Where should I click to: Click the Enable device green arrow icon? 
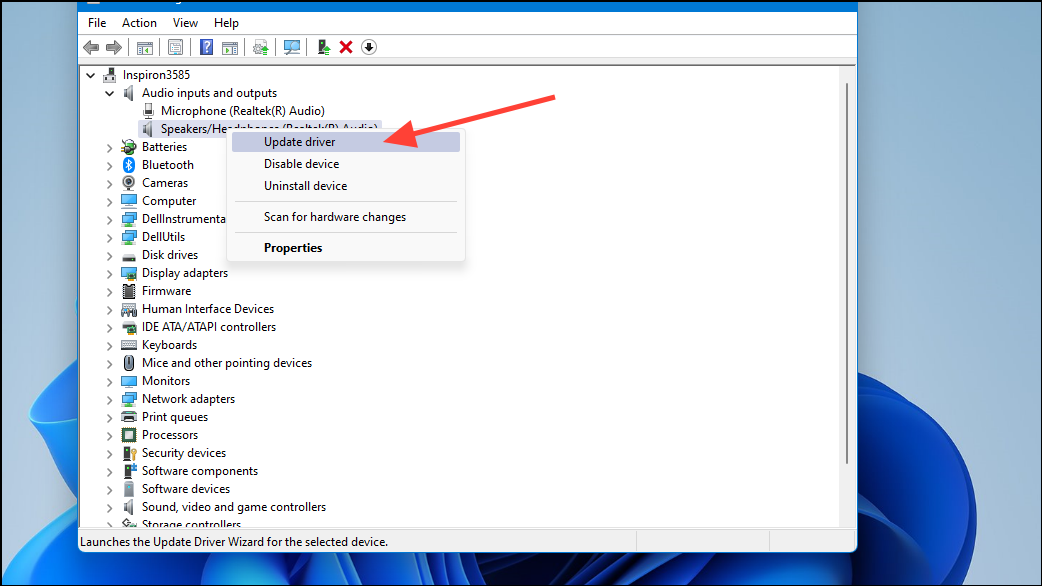323,47
